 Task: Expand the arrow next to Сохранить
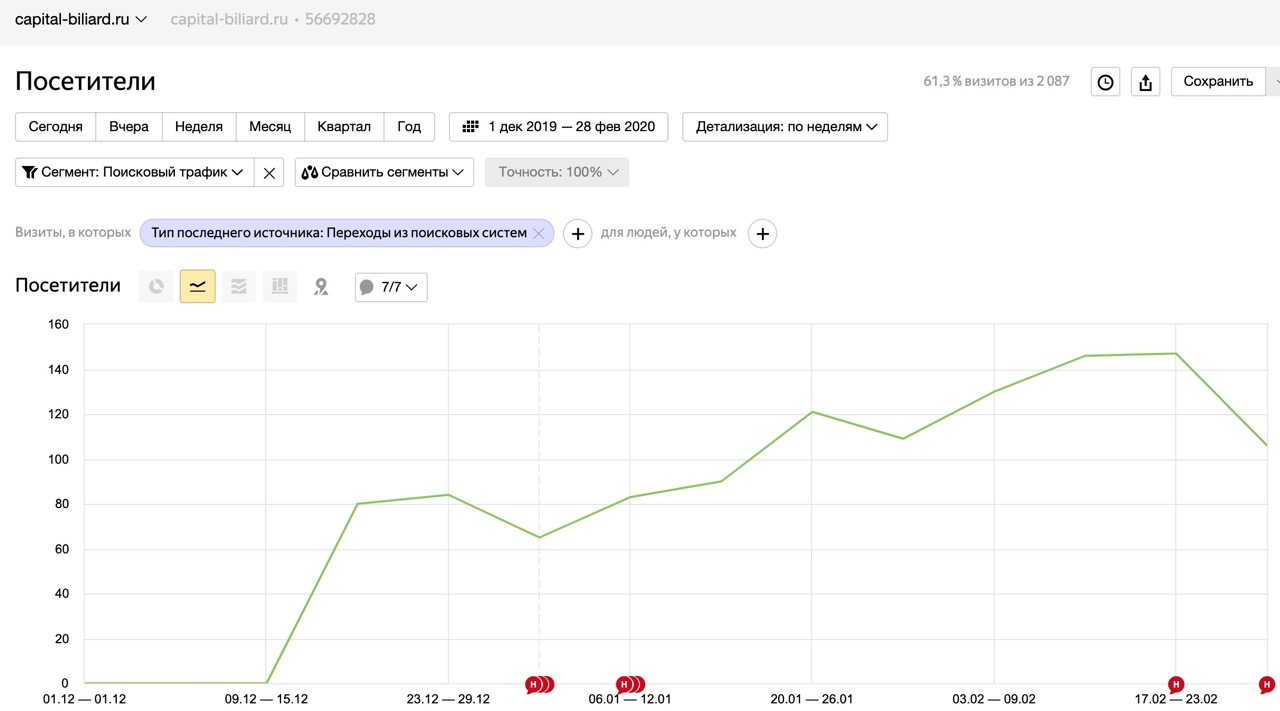[1274, 82]
